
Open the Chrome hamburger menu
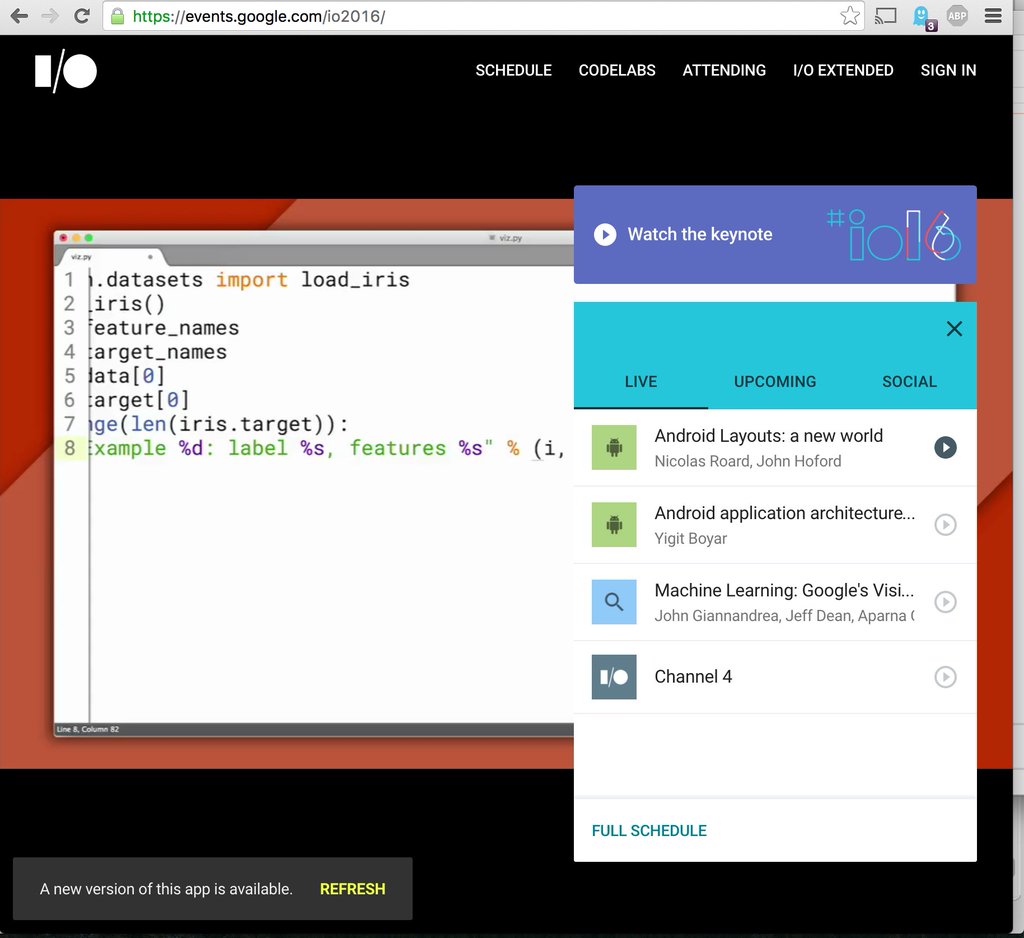(x=993, y=16)
